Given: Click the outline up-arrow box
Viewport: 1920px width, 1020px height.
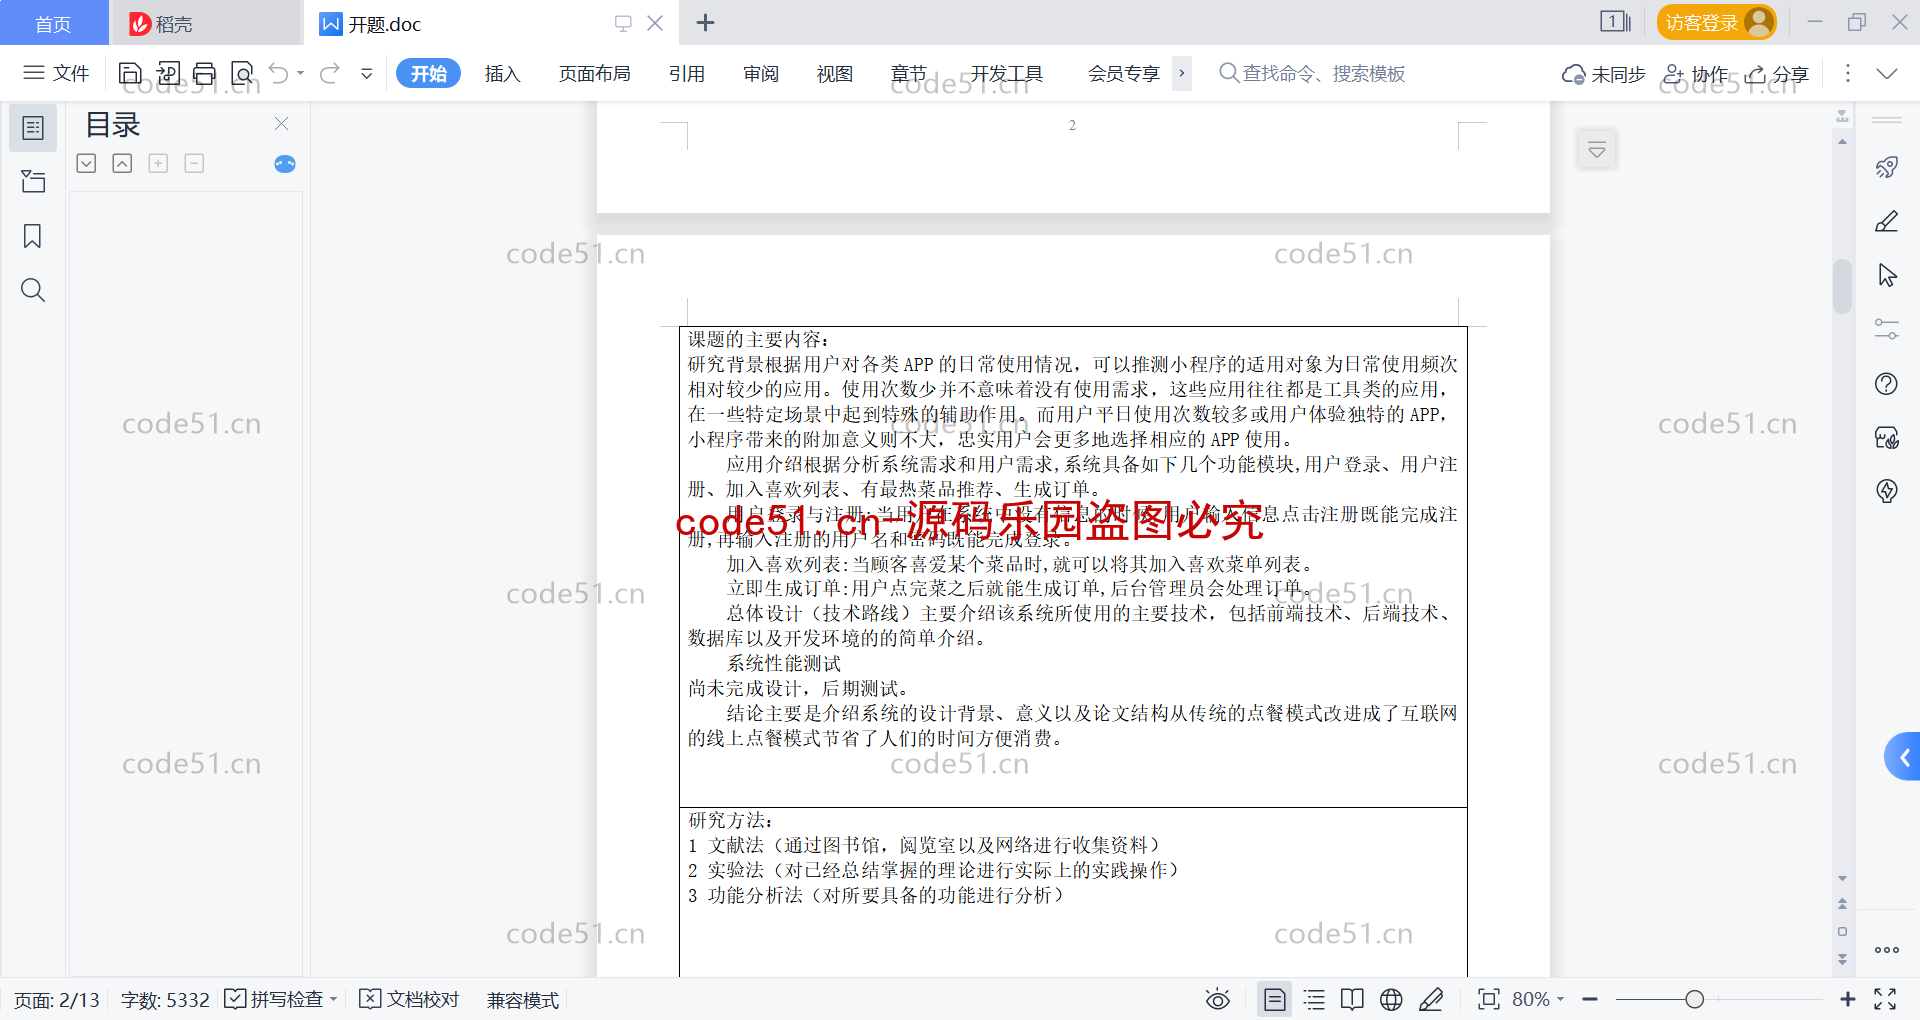Looking at the screenshot, I should (122, 163).
